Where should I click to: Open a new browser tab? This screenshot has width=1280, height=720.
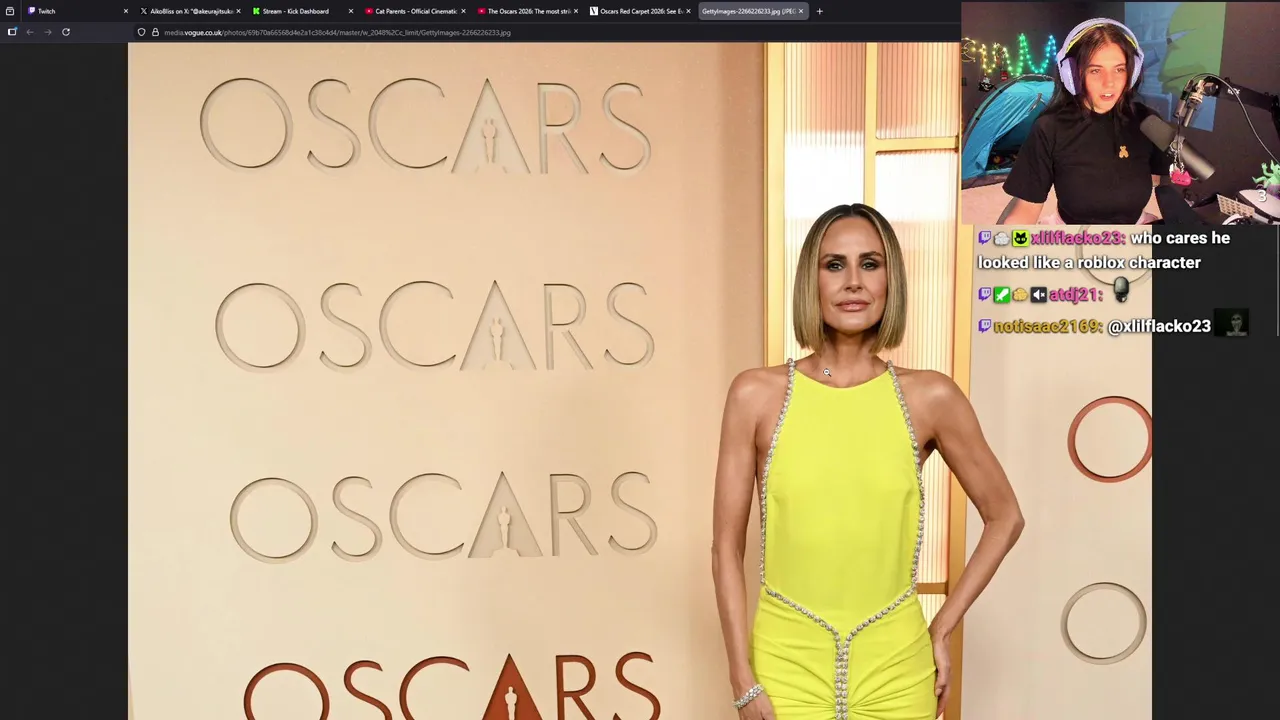pos(819,11)
